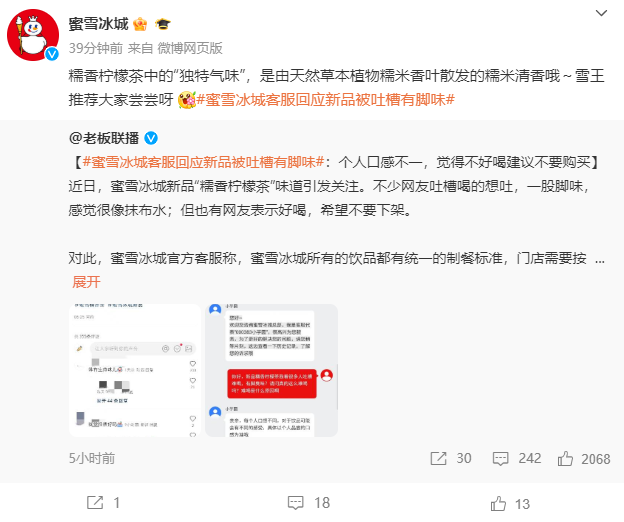
Task: Expand the post options chevron menu
Action: point(601,13)
